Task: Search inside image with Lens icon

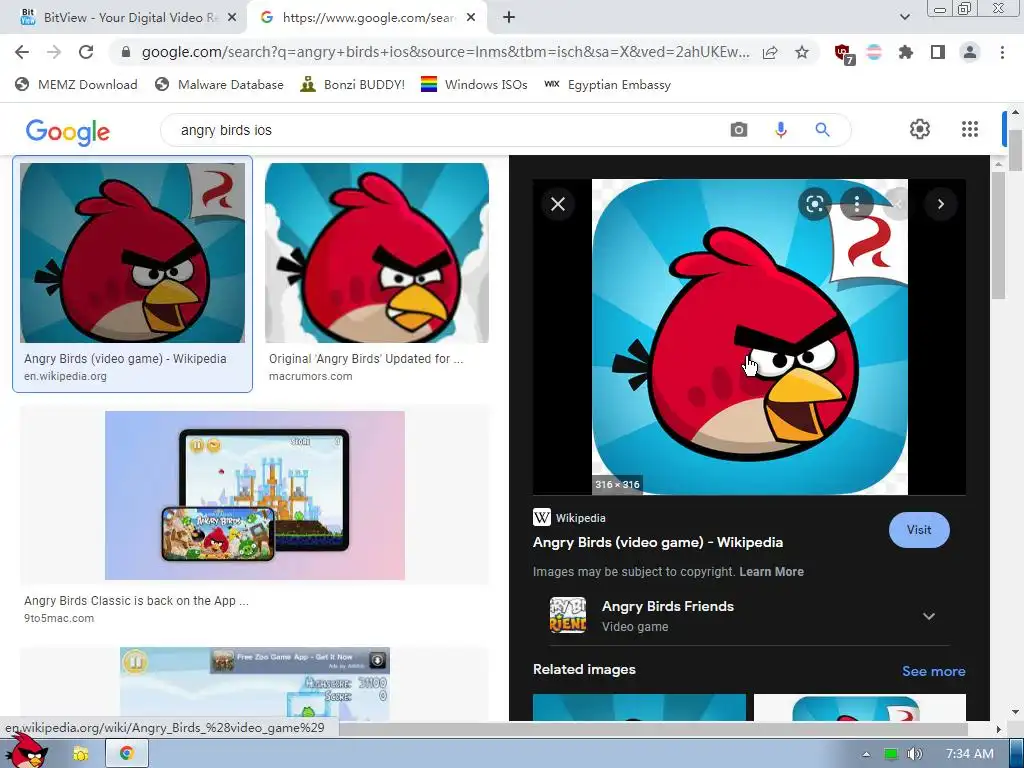Action: (814, 204)
